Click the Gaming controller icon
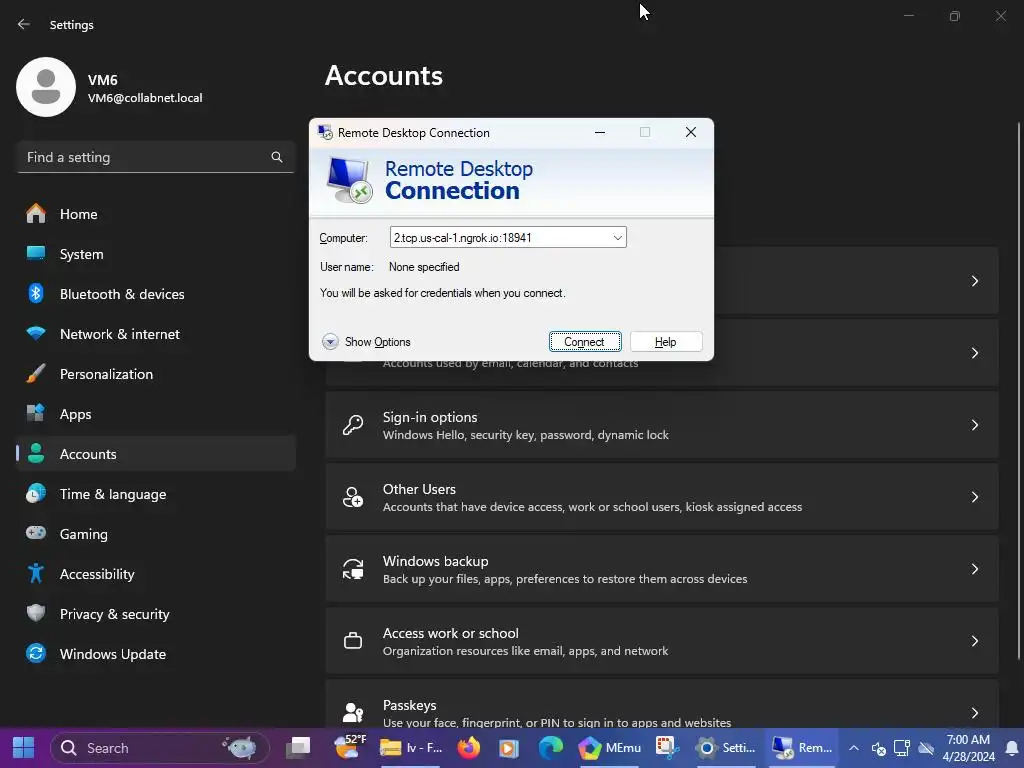This screenshot has width=1024, height=768. click(x=36, y=533)
